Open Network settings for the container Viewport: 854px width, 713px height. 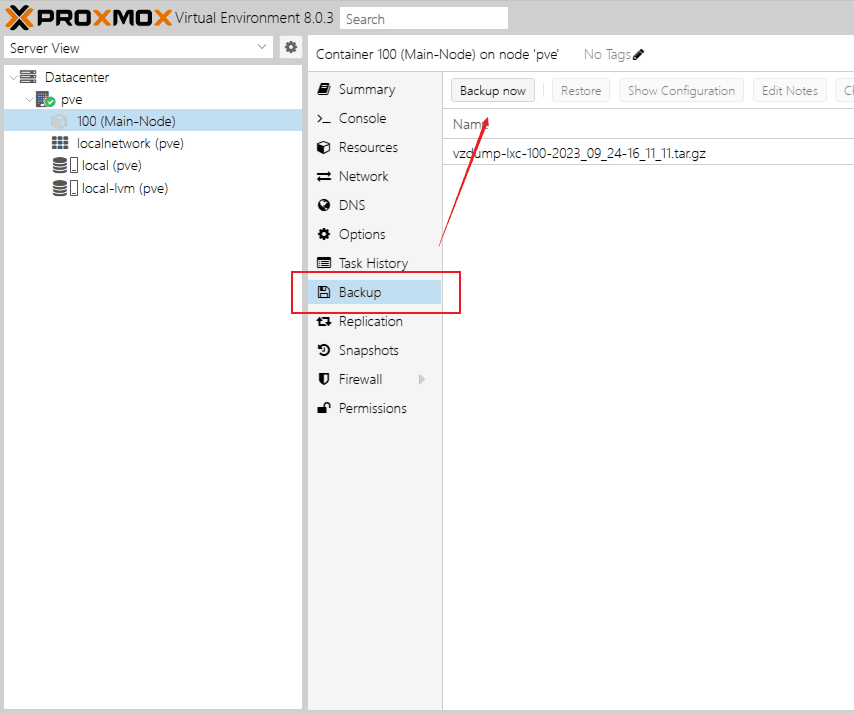click(363, 176)
